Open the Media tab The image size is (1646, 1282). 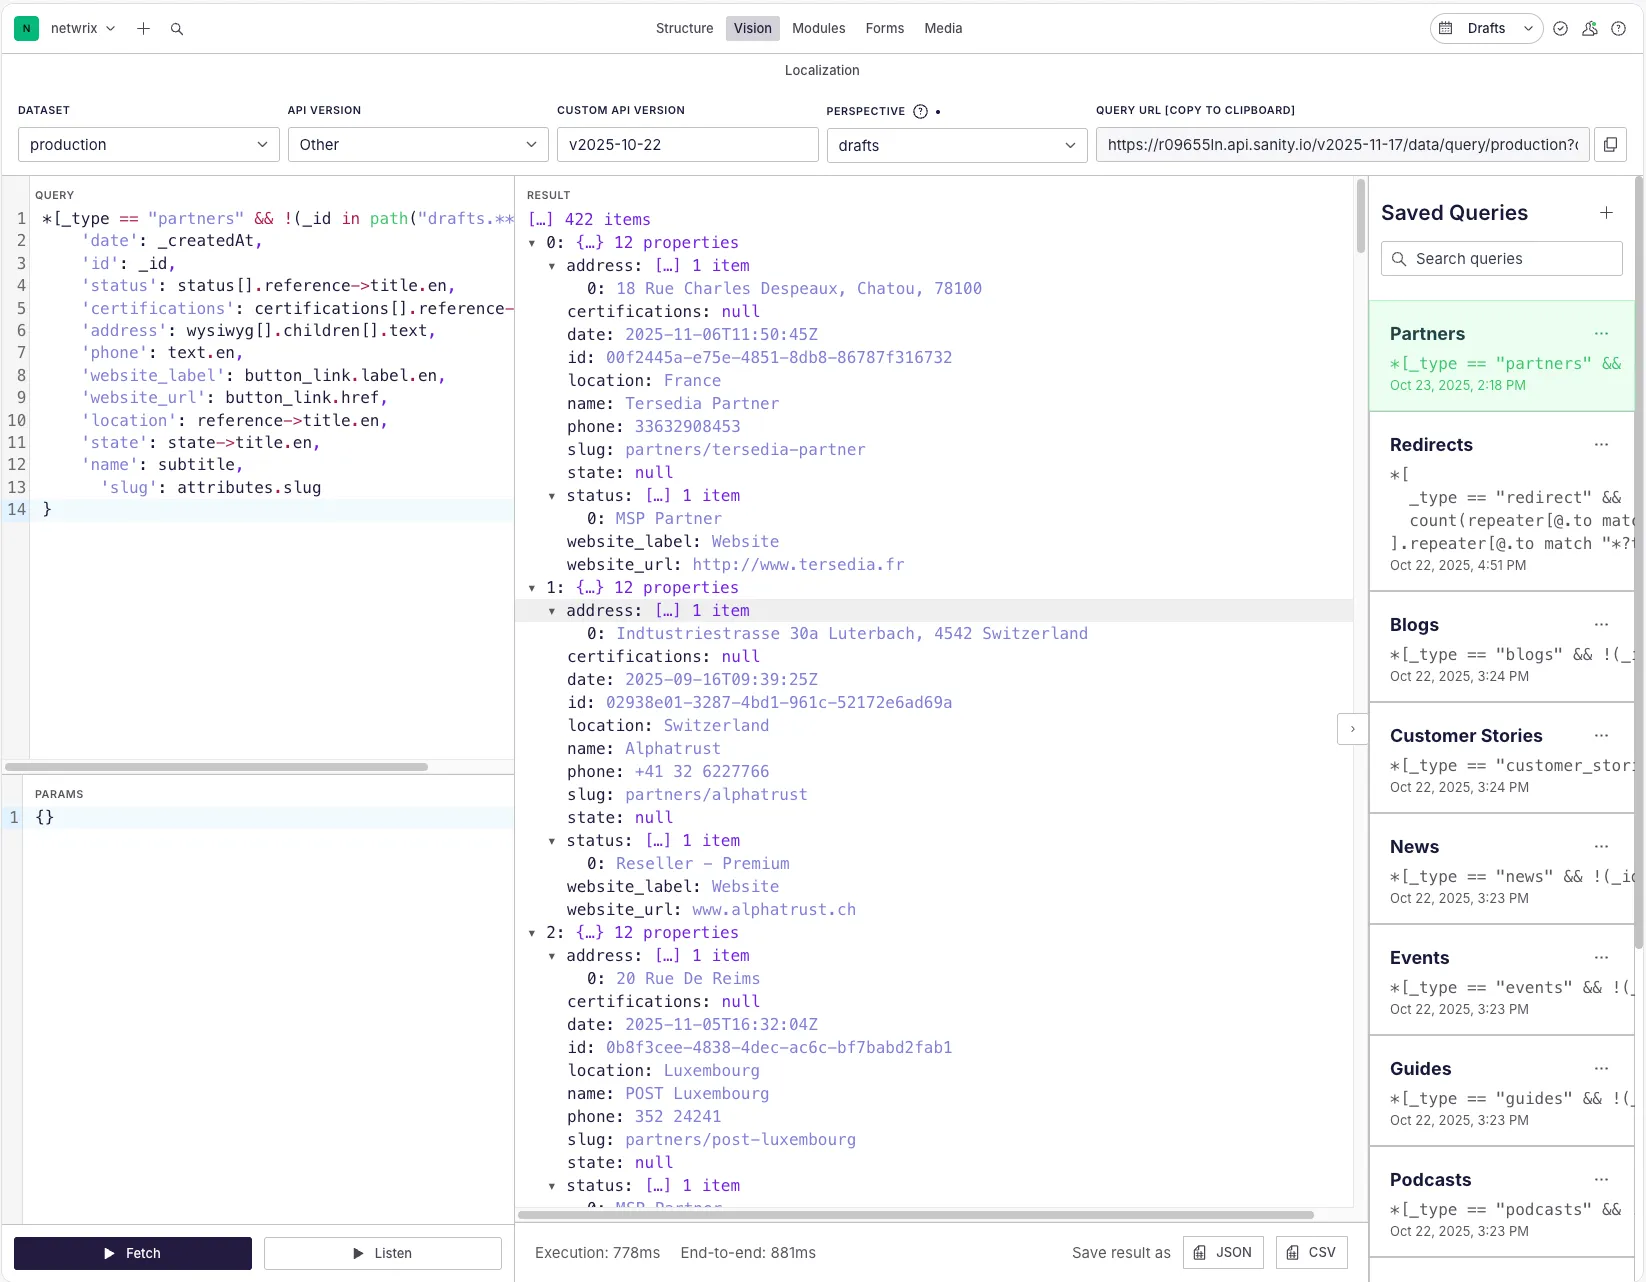coord(943,28)
